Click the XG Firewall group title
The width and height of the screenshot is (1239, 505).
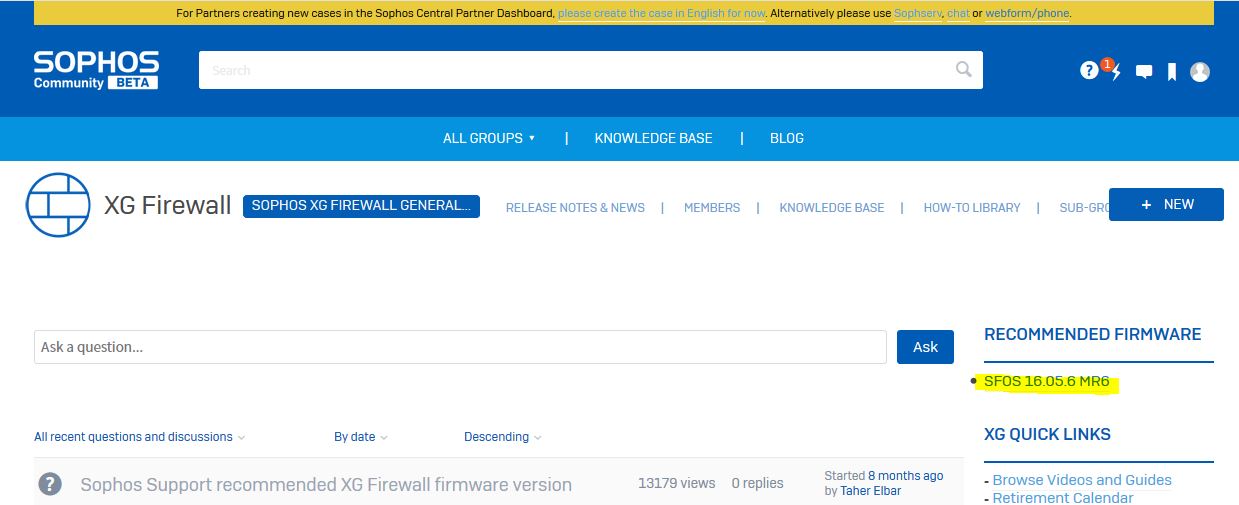click(168, 206)
